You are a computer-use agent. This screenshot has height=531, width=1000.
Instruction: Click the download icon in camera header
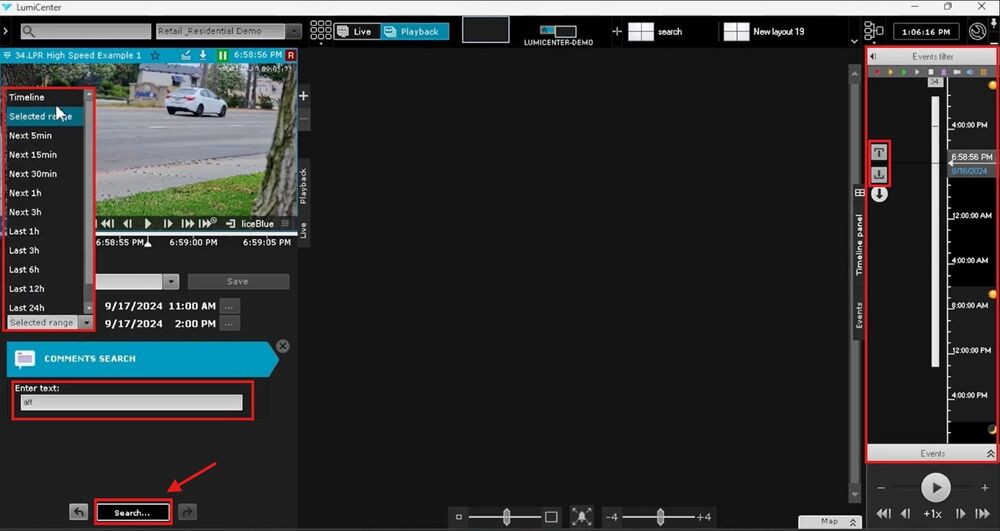(x=203, y=55)
